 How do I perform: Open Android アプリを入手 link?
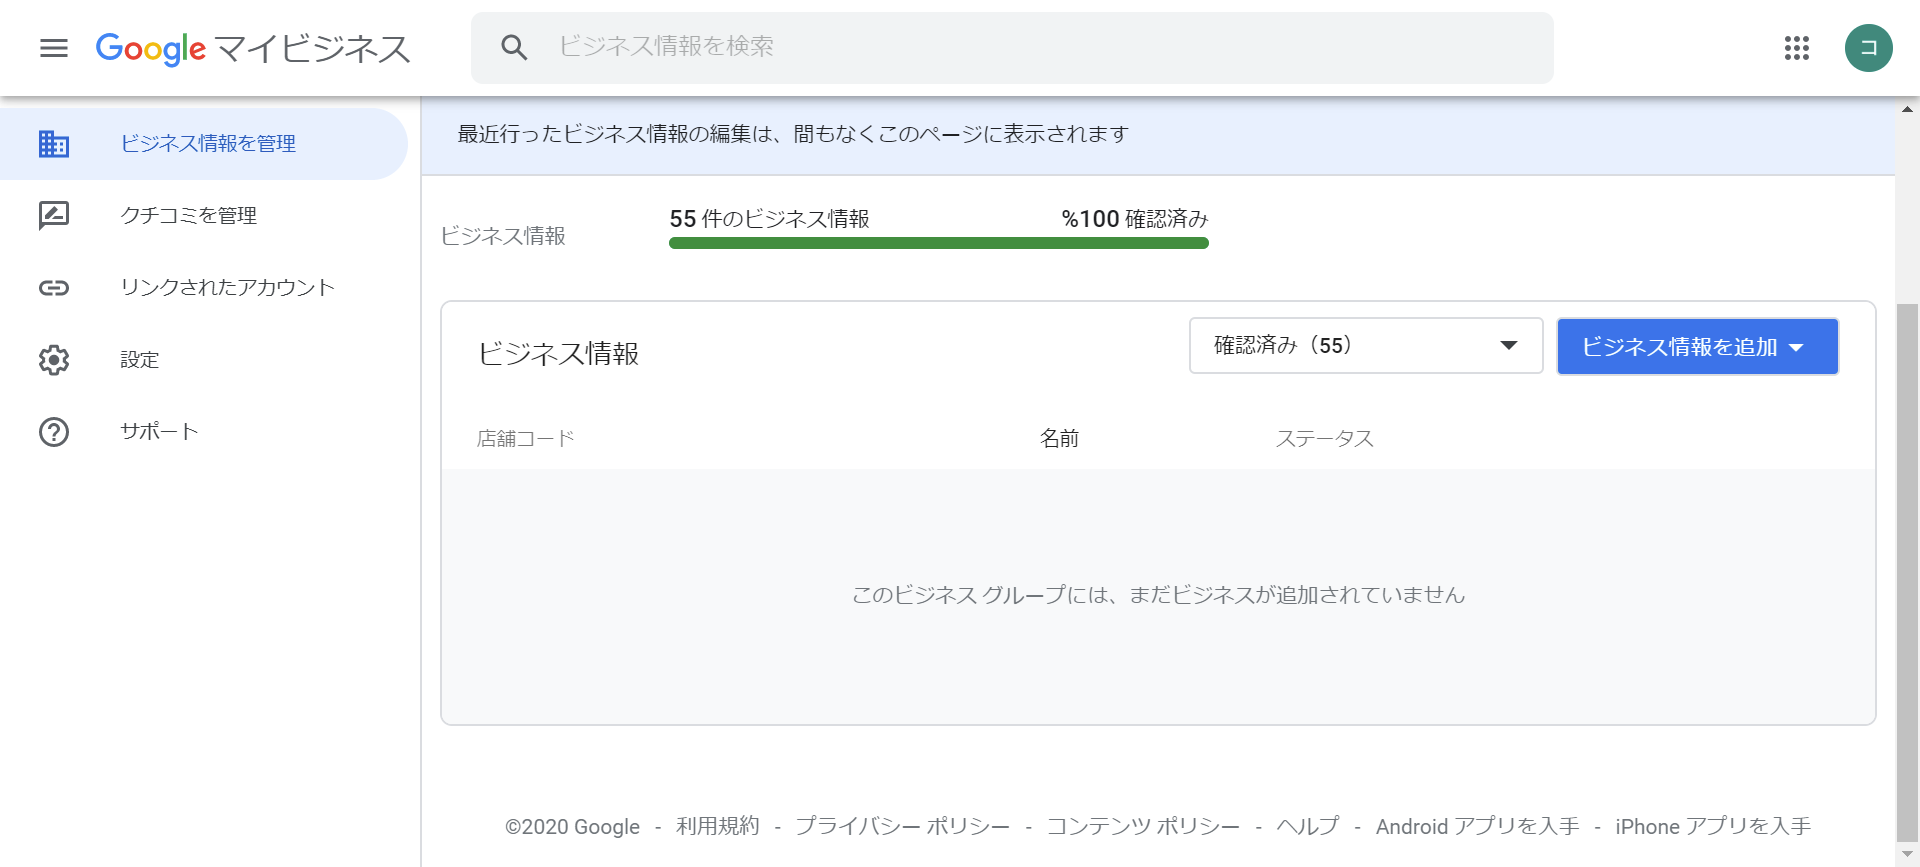click(1477, 826)
